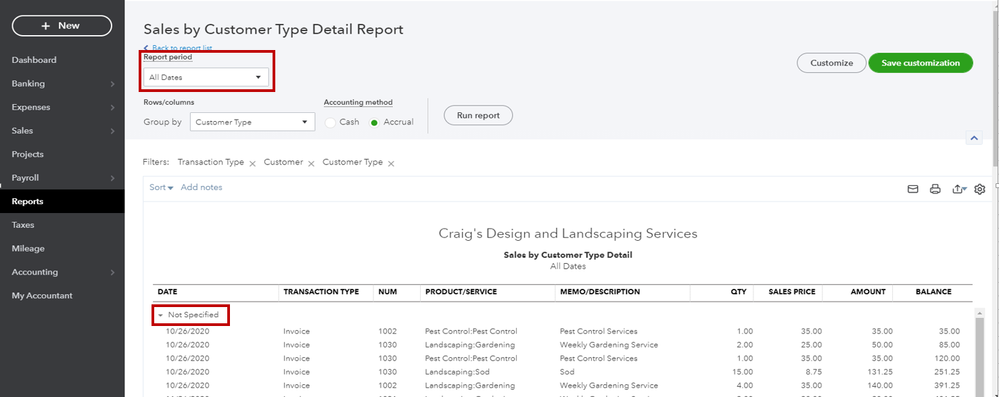Click the AMOUNT column header
The image size is (999, 397).
868,292
